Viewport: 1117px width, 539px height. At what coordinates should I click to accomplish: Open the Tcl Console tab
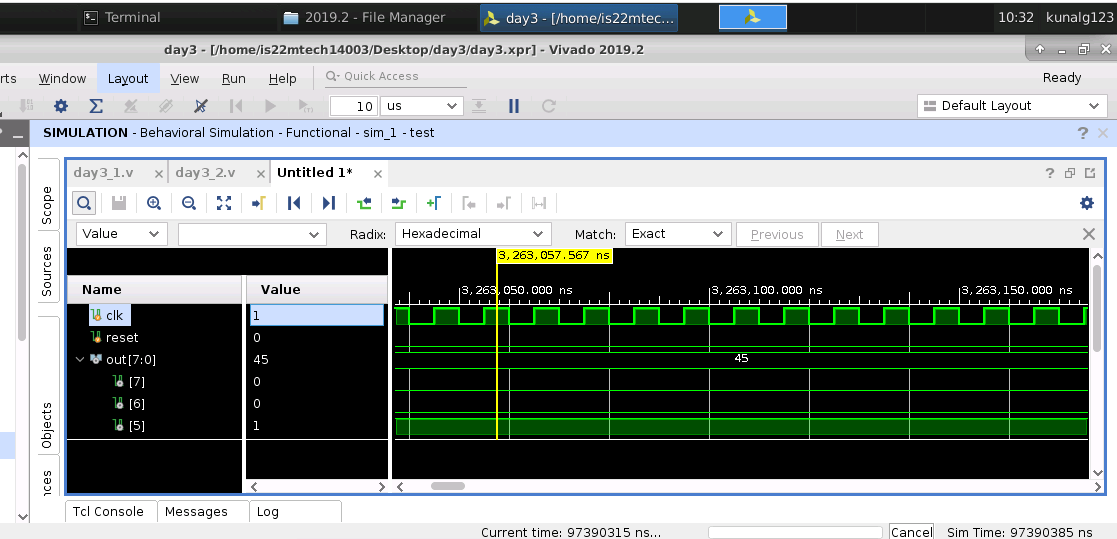[108, 512]
